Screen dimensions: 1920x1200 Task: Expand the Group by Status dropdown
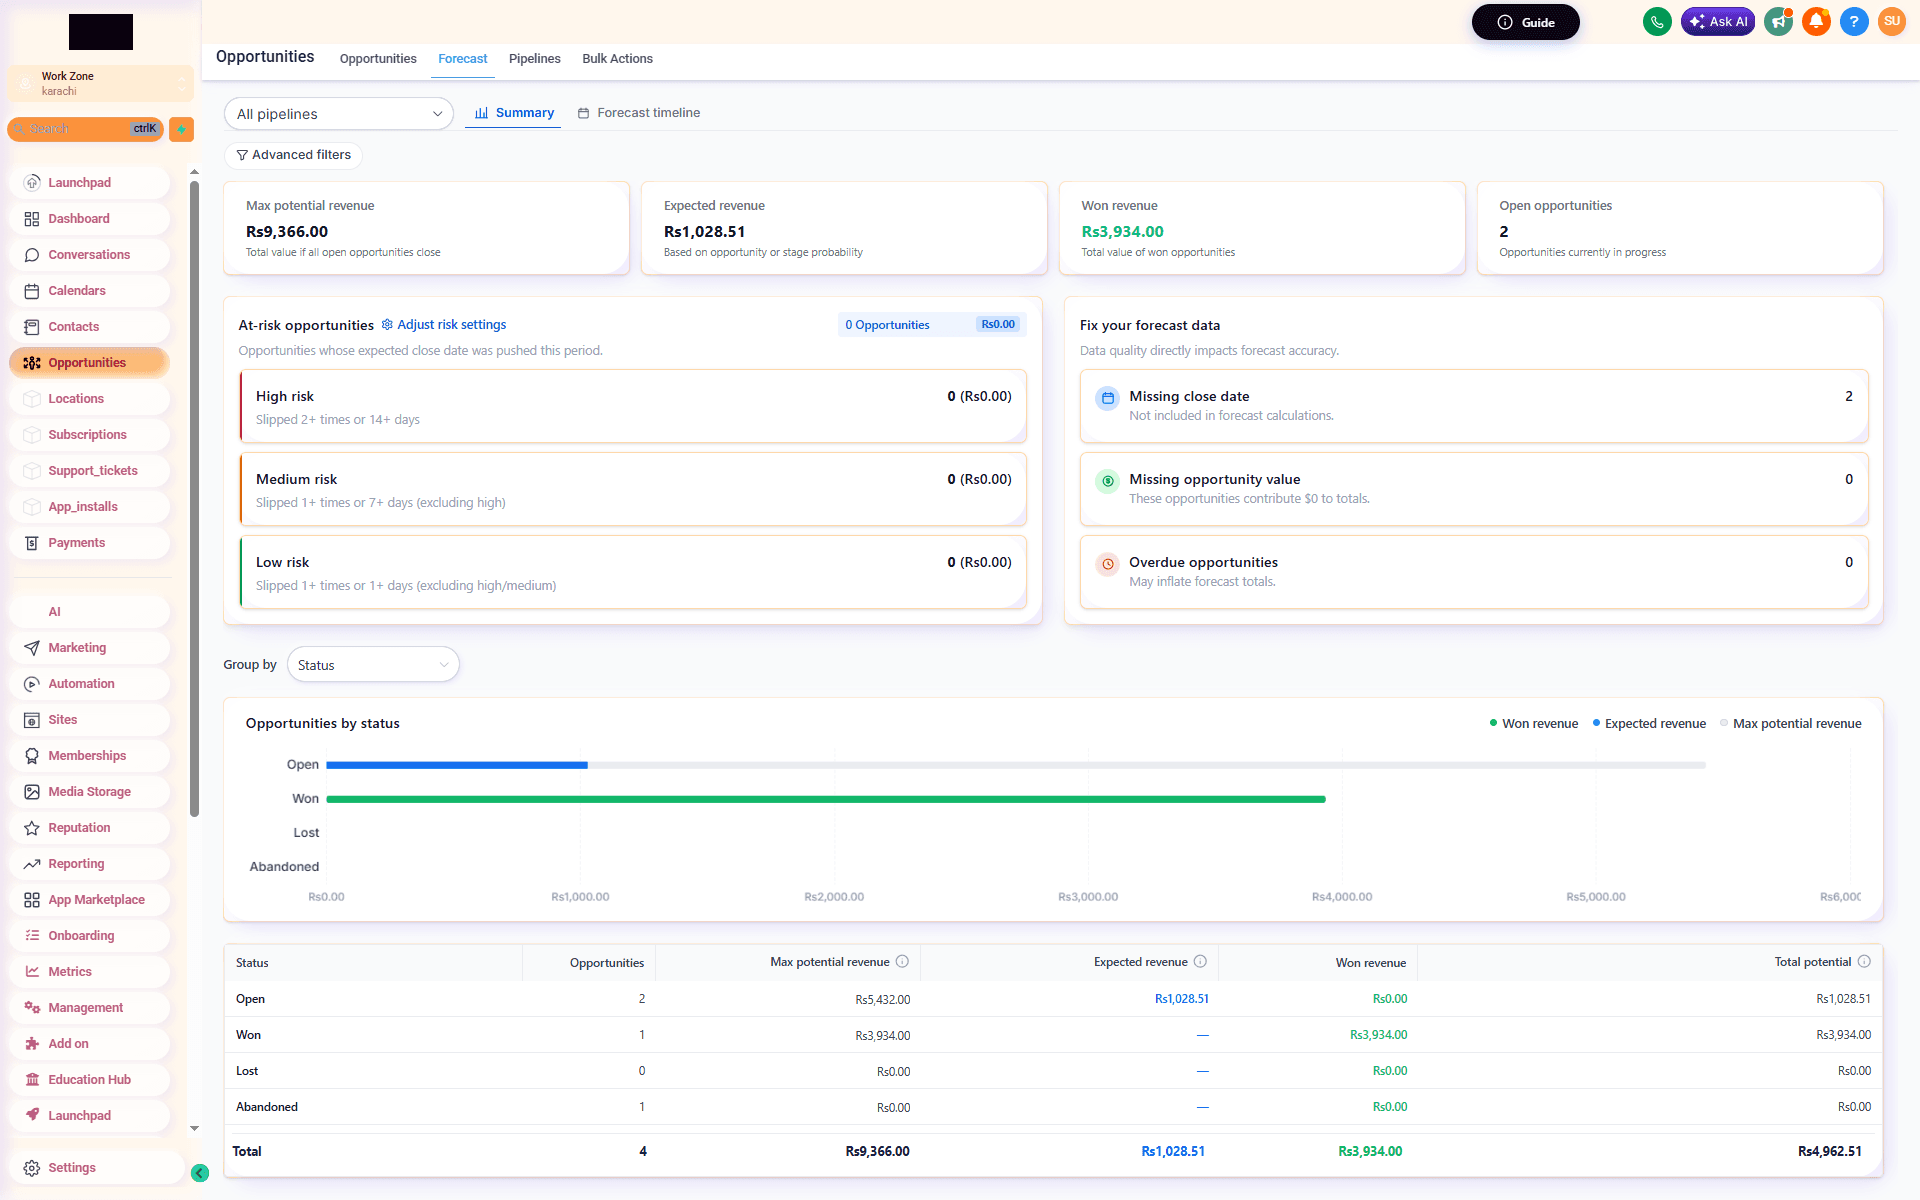[x=373, y=665]
